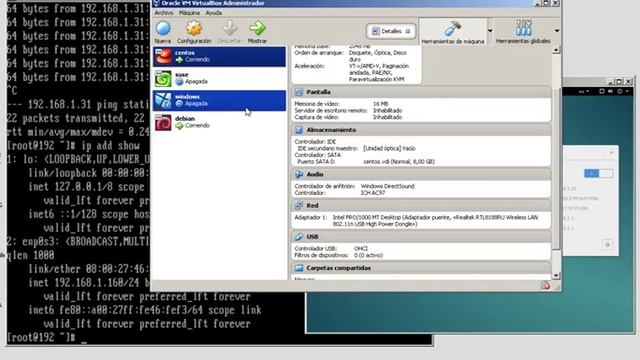This screenshot has height=360, width=640.
Task: Open the Carpetas compartidas section header
Action: coord(421,268)
